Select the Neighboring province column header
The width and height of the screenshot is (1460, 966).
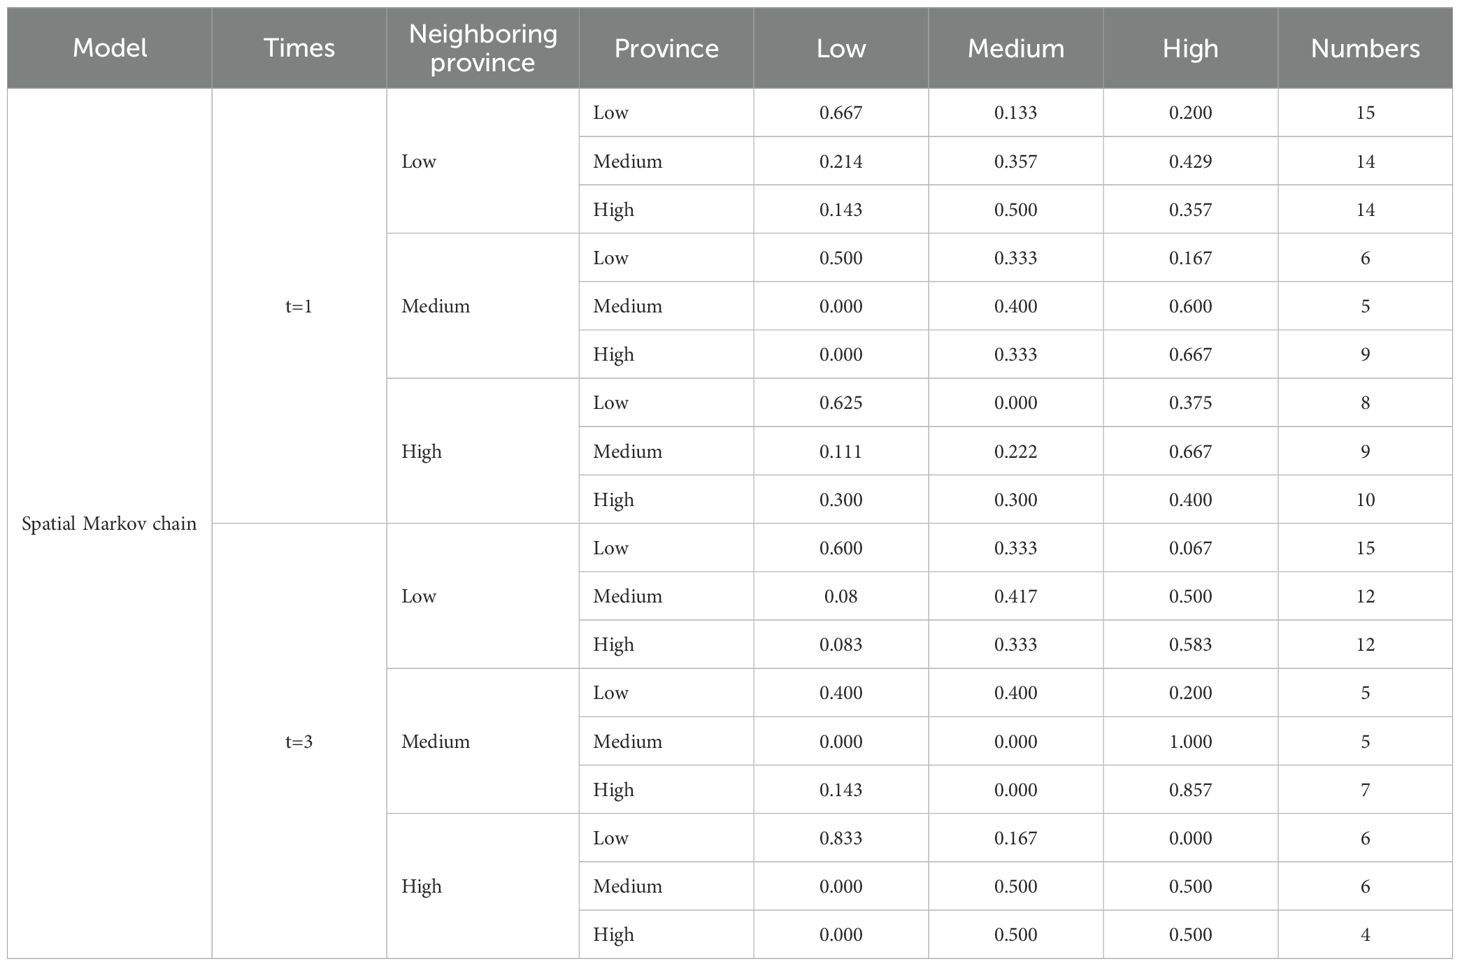(483, 48)
